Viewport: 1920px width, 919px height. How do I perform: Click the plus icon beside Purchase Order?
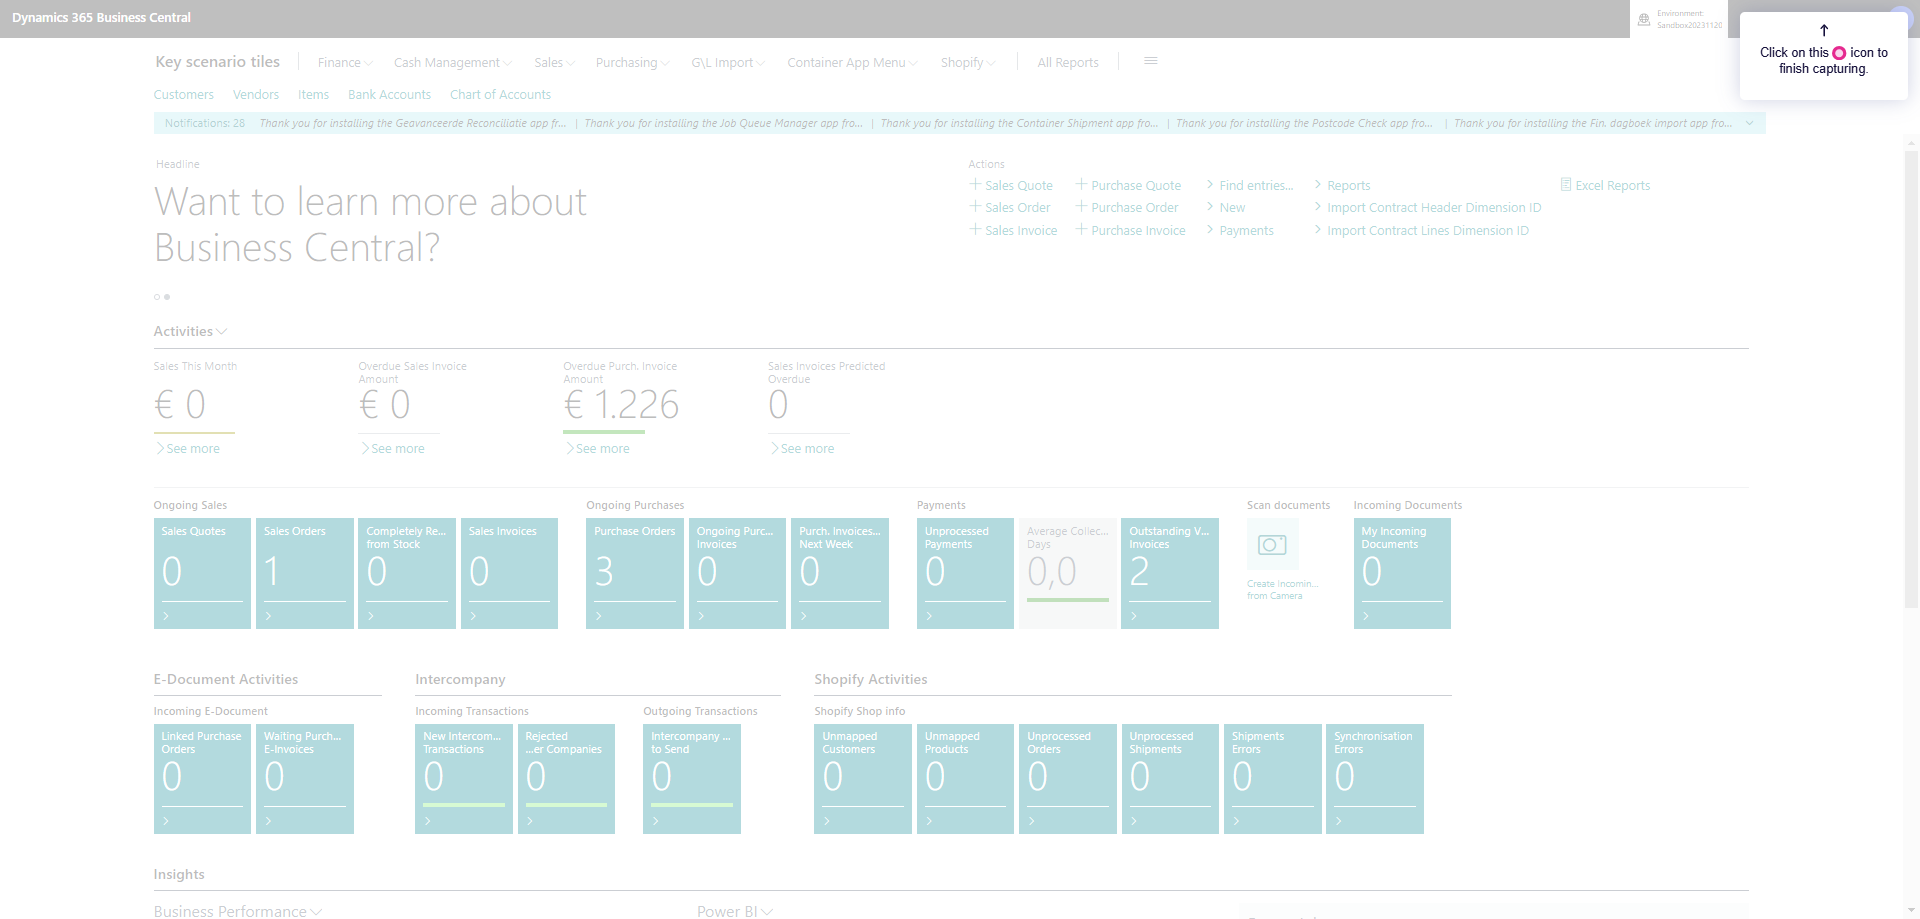click(1081, 206)
